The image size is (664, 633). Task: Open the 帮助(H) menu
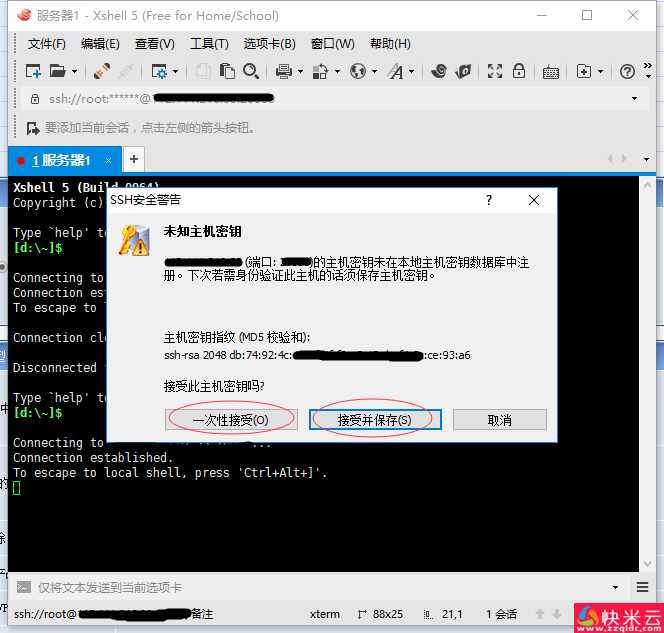pos(390,44)
